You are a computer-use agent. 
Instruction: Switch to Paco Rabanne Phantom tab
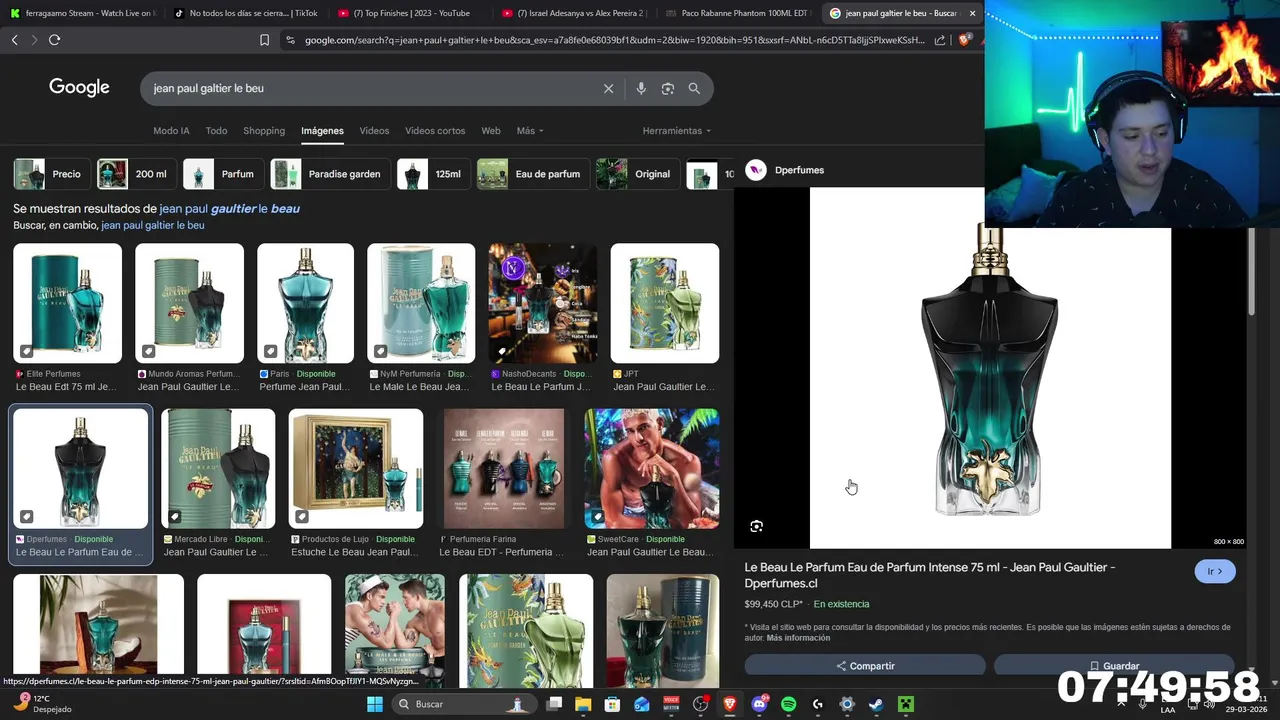(x=736, y=13)
